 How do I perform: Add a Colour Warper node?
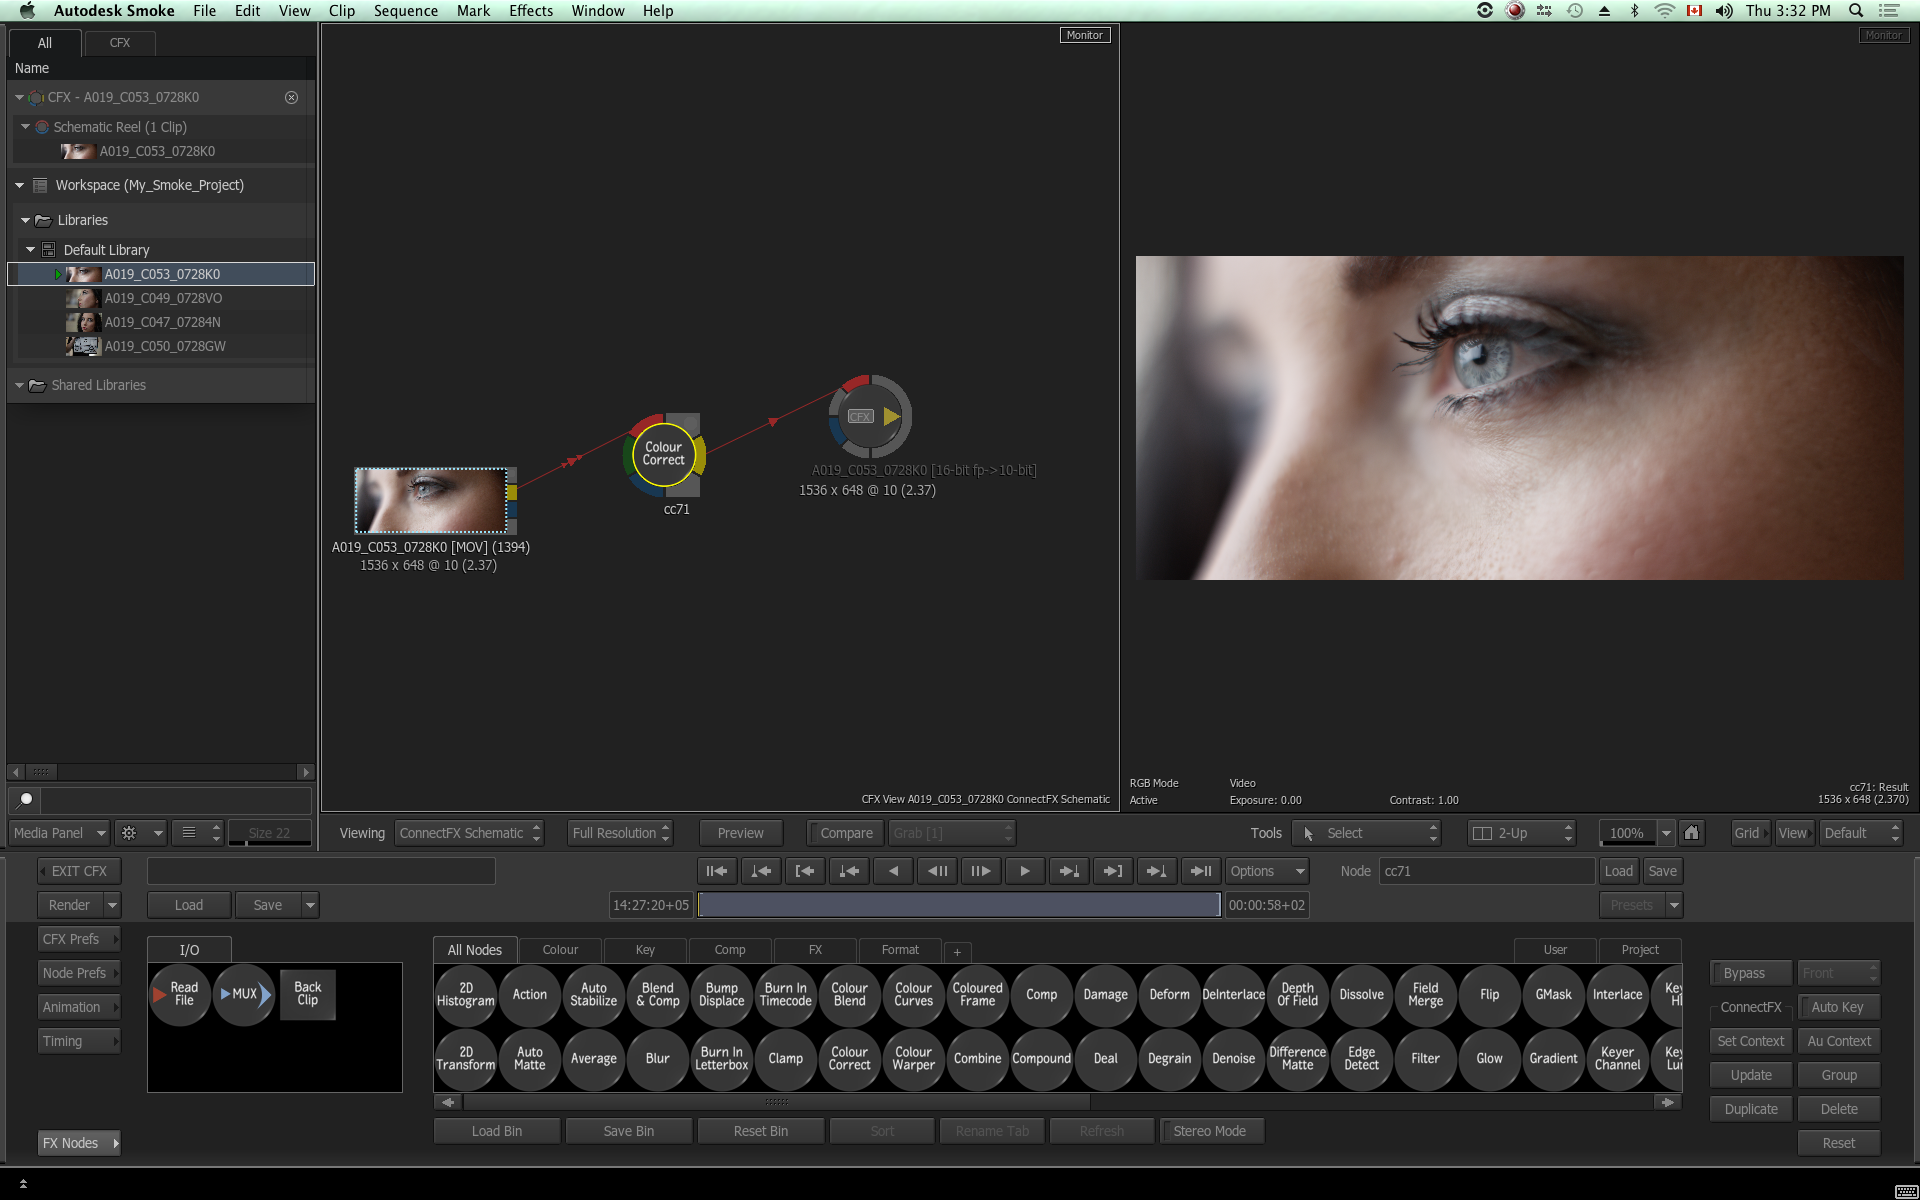(x=912, y=1058)
